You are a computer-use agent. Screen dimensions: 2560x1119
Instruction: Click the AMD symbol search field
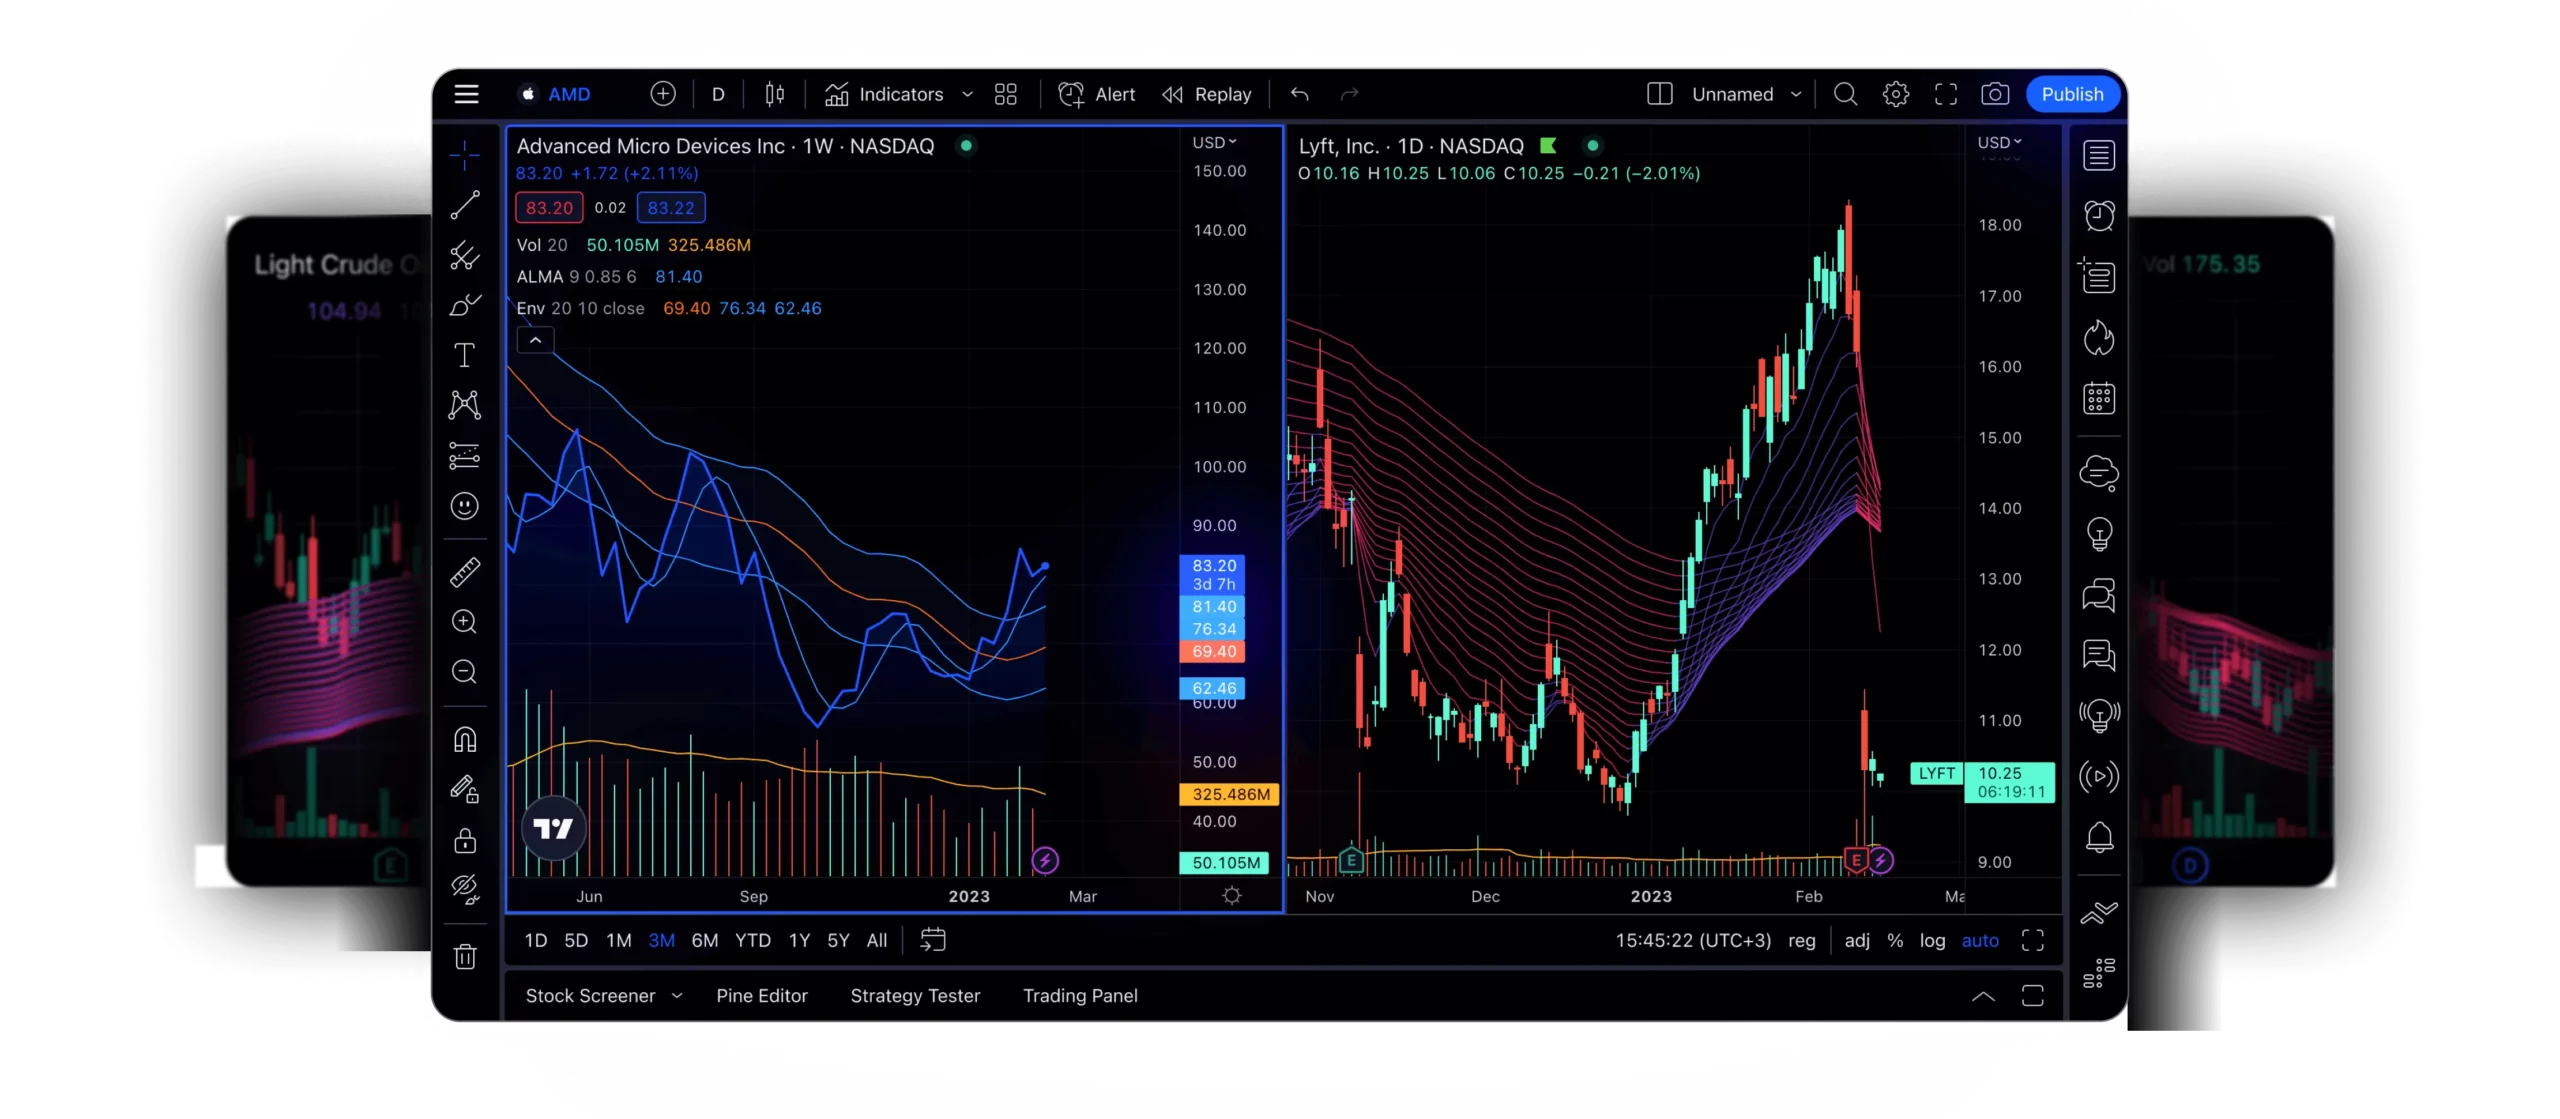(x=568, y=94)
